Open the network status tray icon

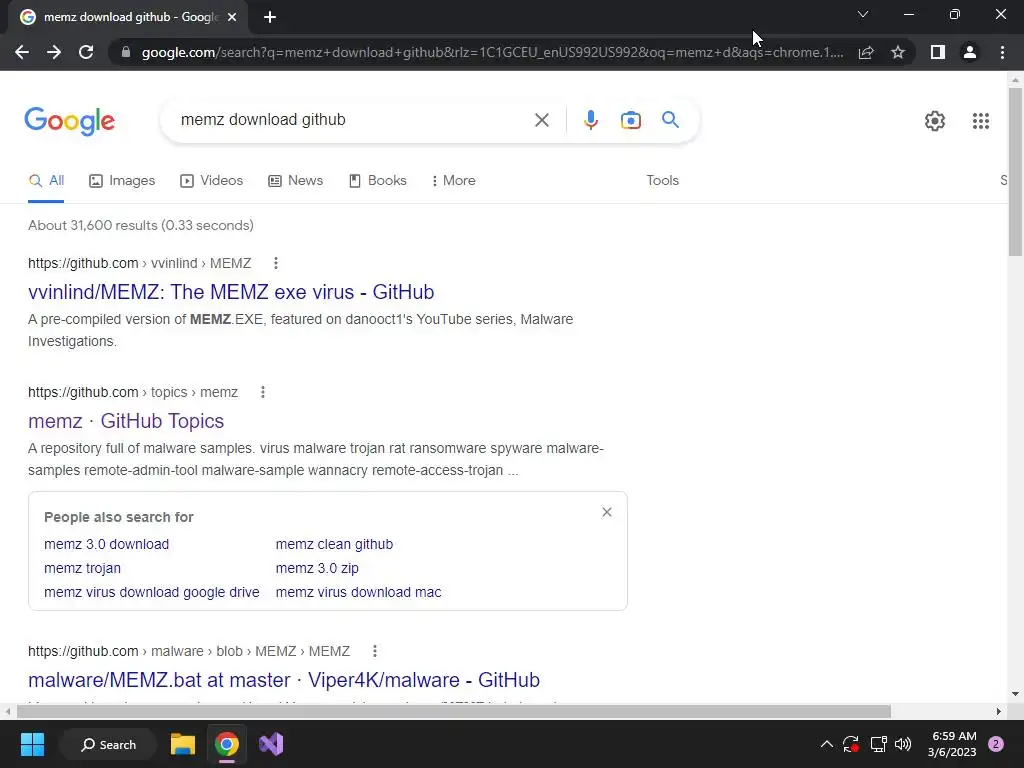[878, 744]
